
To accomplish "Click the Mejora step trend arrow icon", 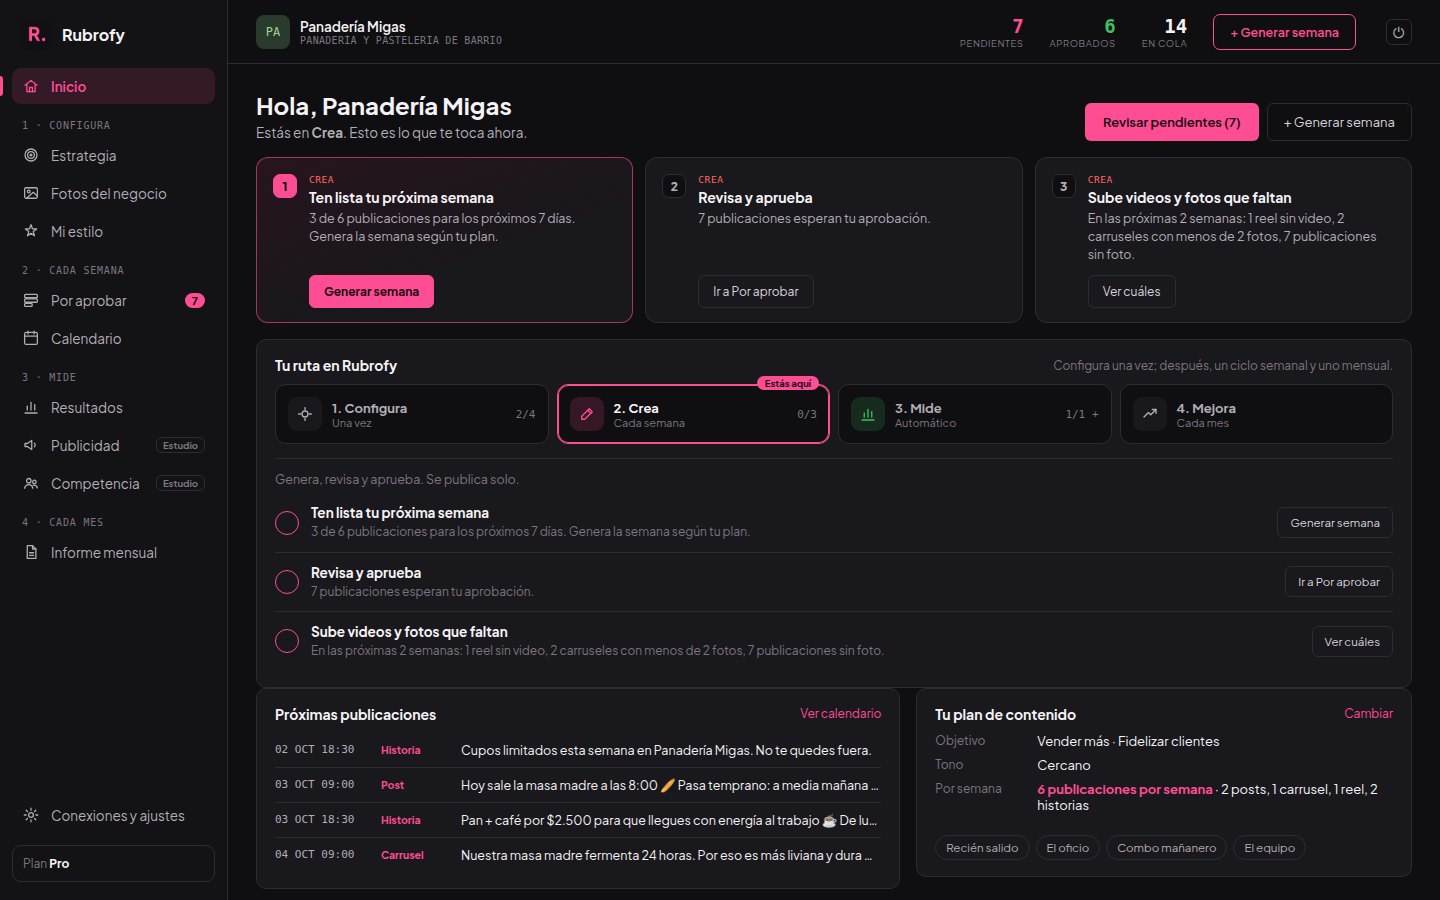I will pos(1150,414).
